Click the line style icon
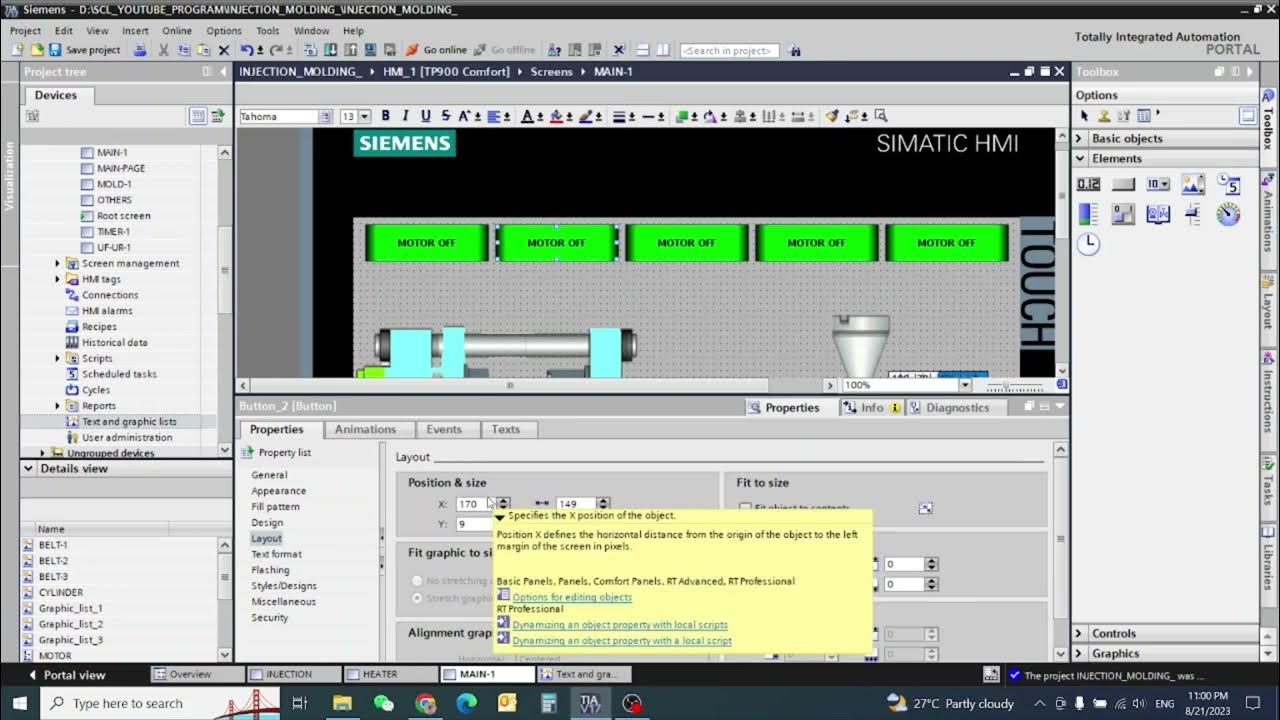The width and height of the screenshot is (1280, 720). (619, 116)
